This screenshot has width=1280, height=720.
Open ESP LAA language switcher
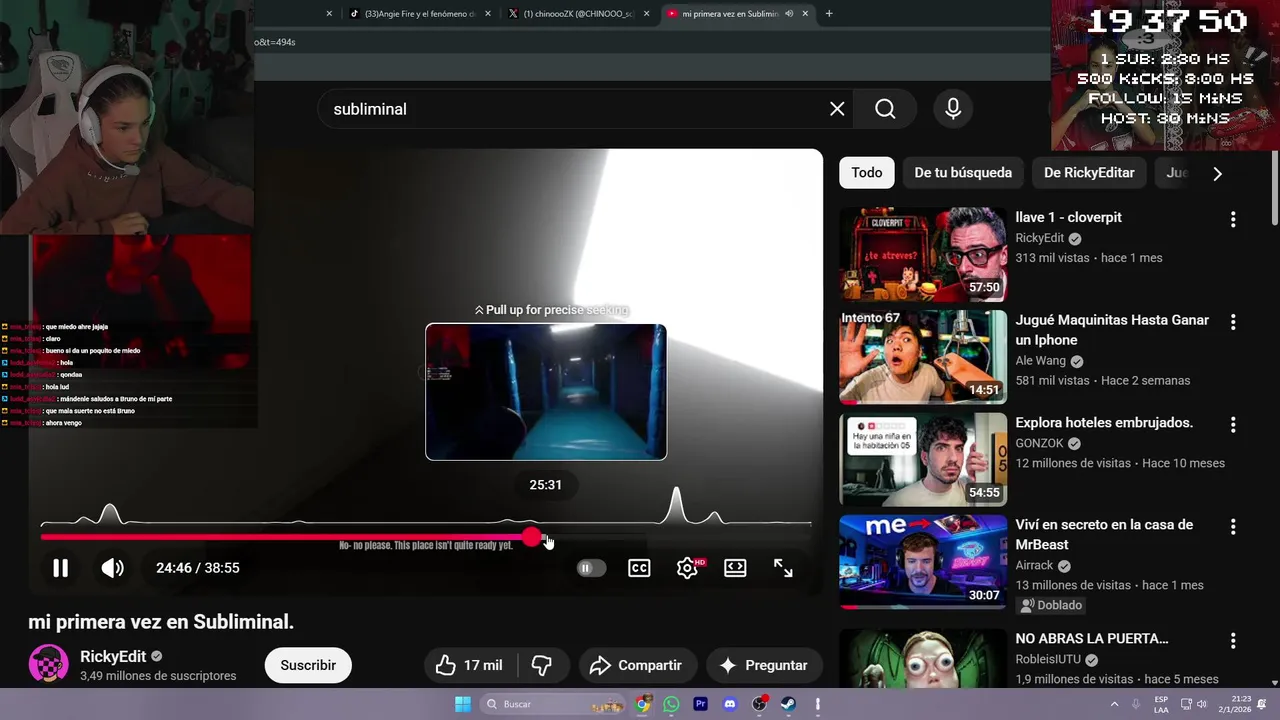(1161, 704)
